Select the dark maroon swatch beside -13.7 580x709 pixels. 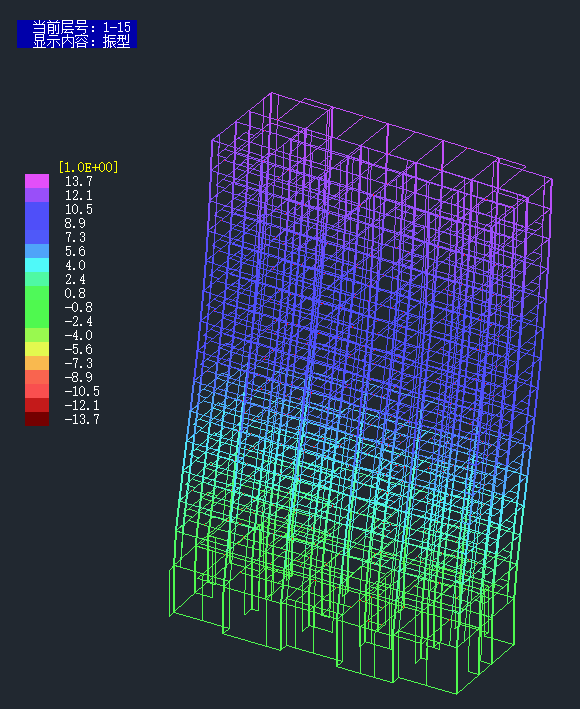pyautogui.click(x=37, y=419)
